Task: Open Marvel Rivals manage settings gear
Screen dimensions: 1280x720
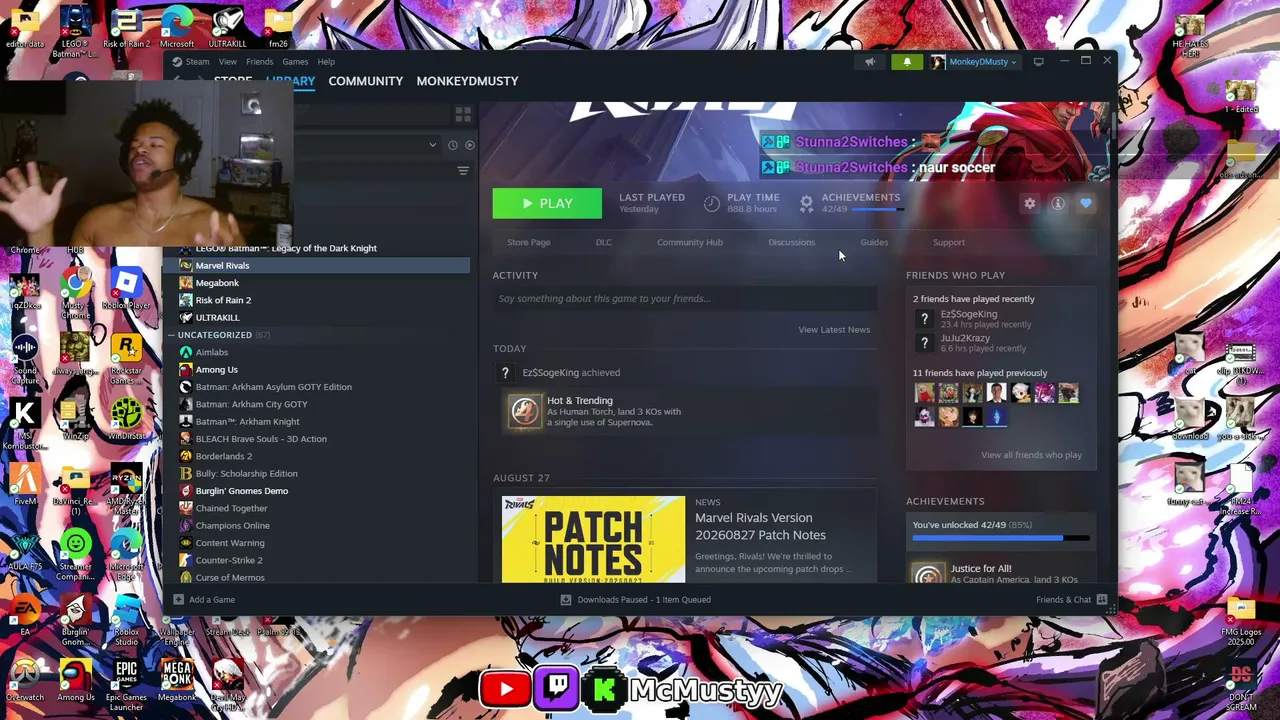Action: 1030,204
